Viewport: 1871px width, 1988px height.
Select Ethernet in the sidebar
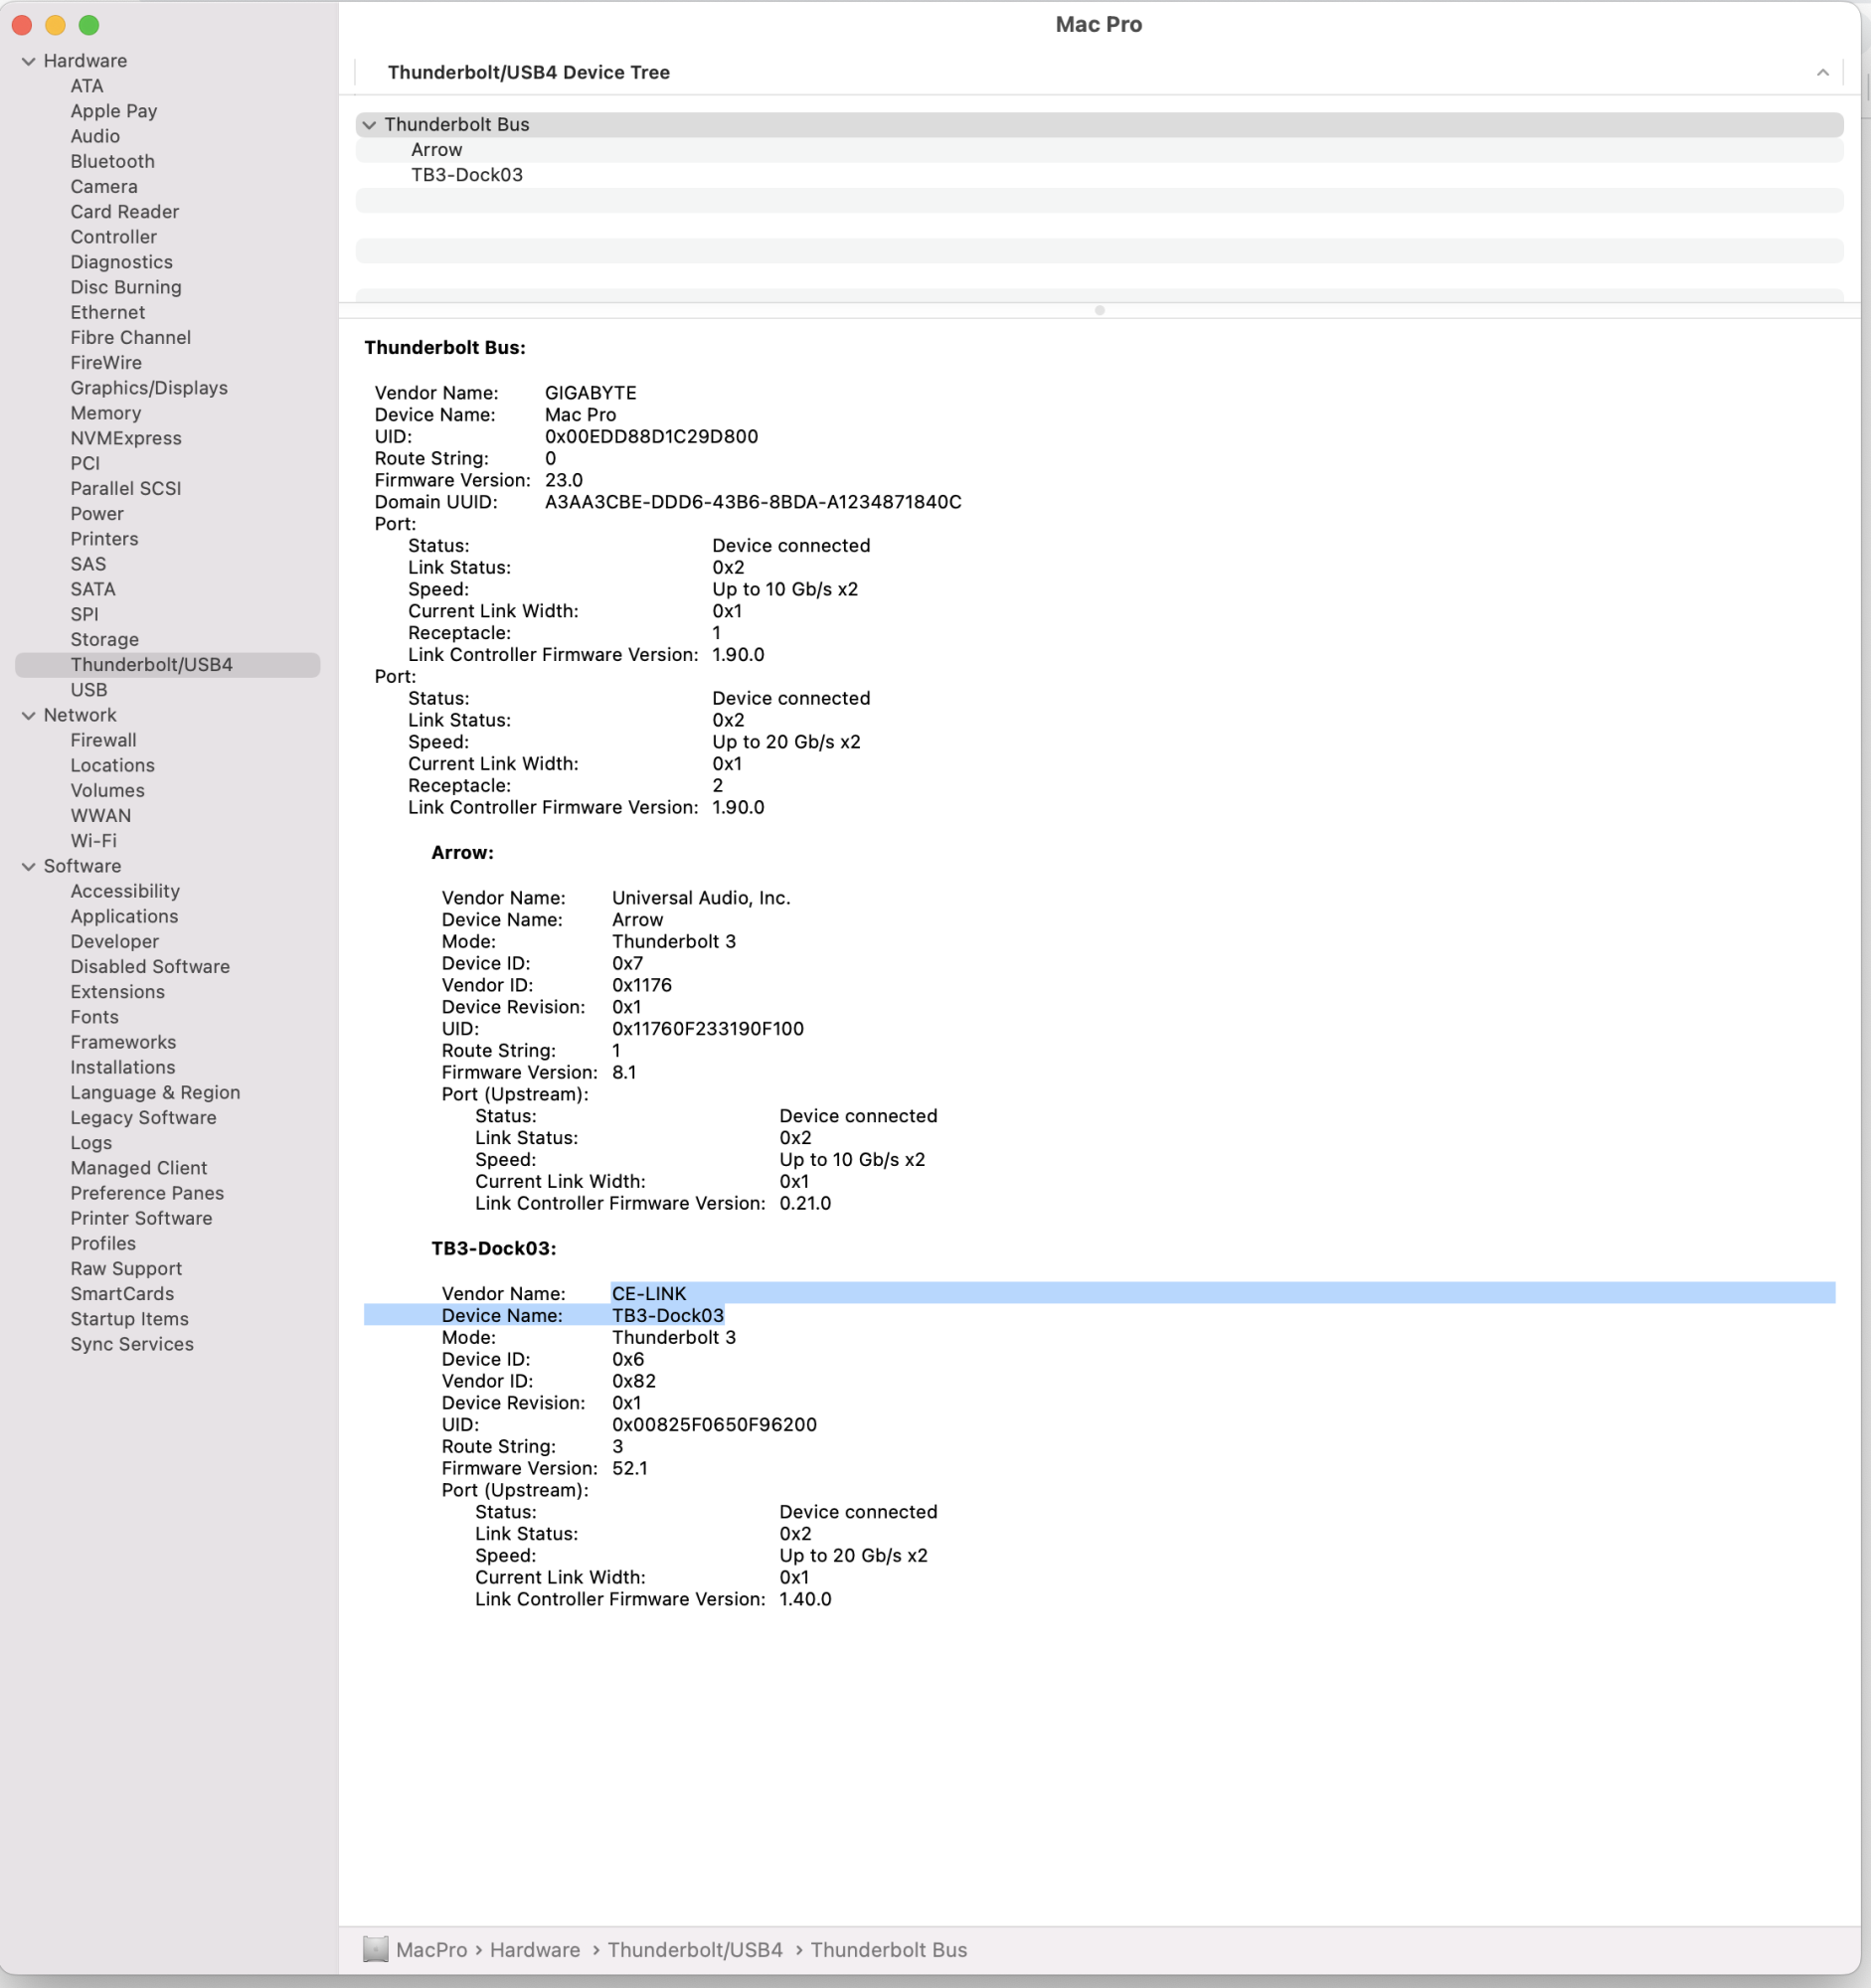click(x=108, y=312)
